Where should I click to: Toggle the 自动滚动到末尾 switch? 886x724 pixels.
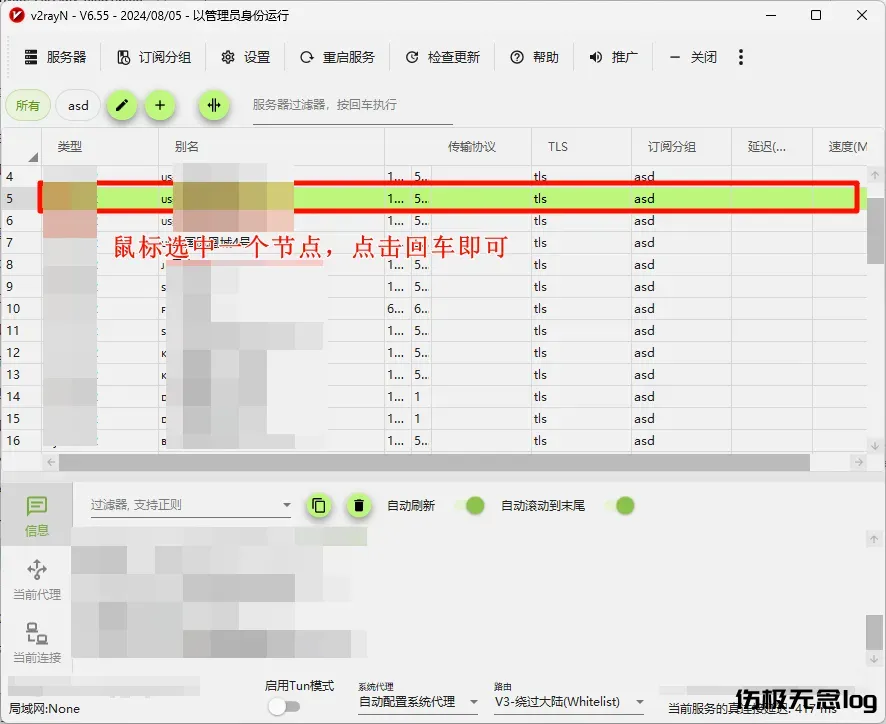pyautogui.click(x=620, y=505)
